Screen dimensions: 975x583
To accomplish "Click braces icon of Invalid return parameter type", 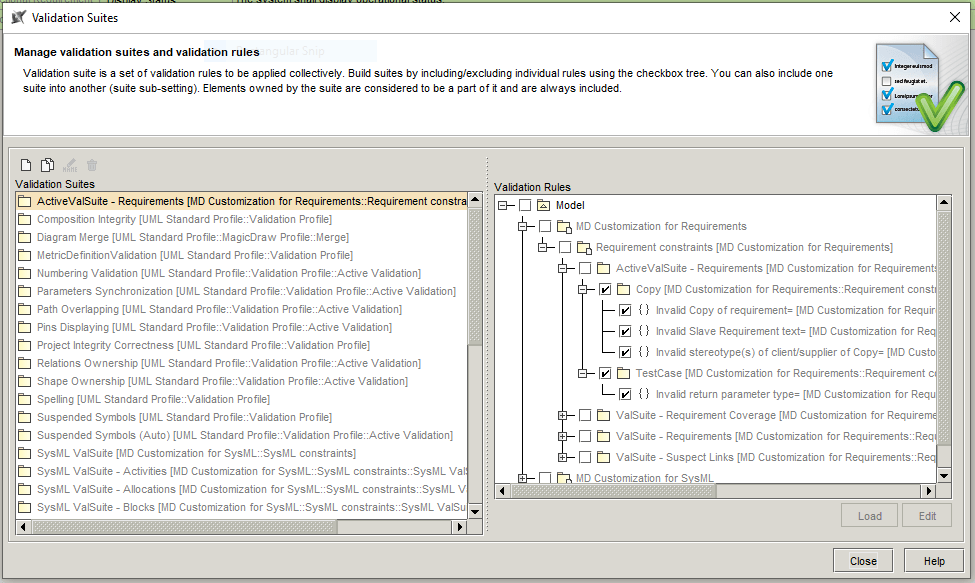I will (x=644, y=393).
